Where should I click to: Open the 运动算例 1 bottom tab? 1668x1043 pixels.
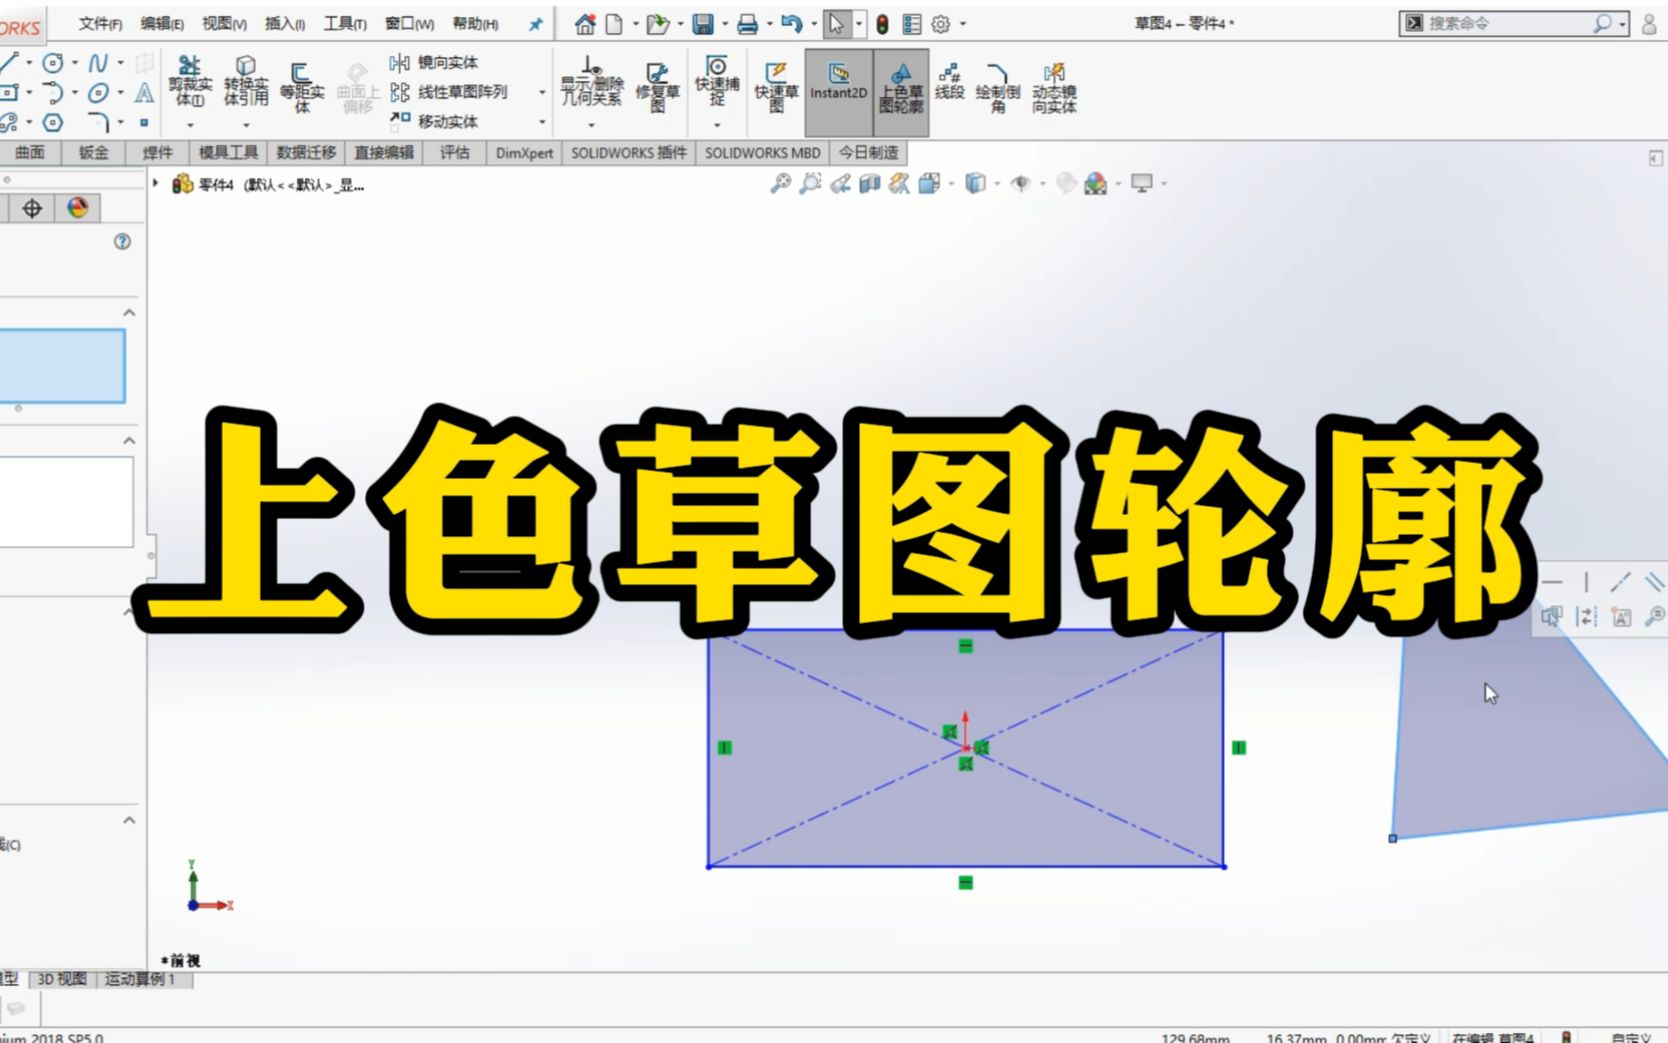click(140, 979)
